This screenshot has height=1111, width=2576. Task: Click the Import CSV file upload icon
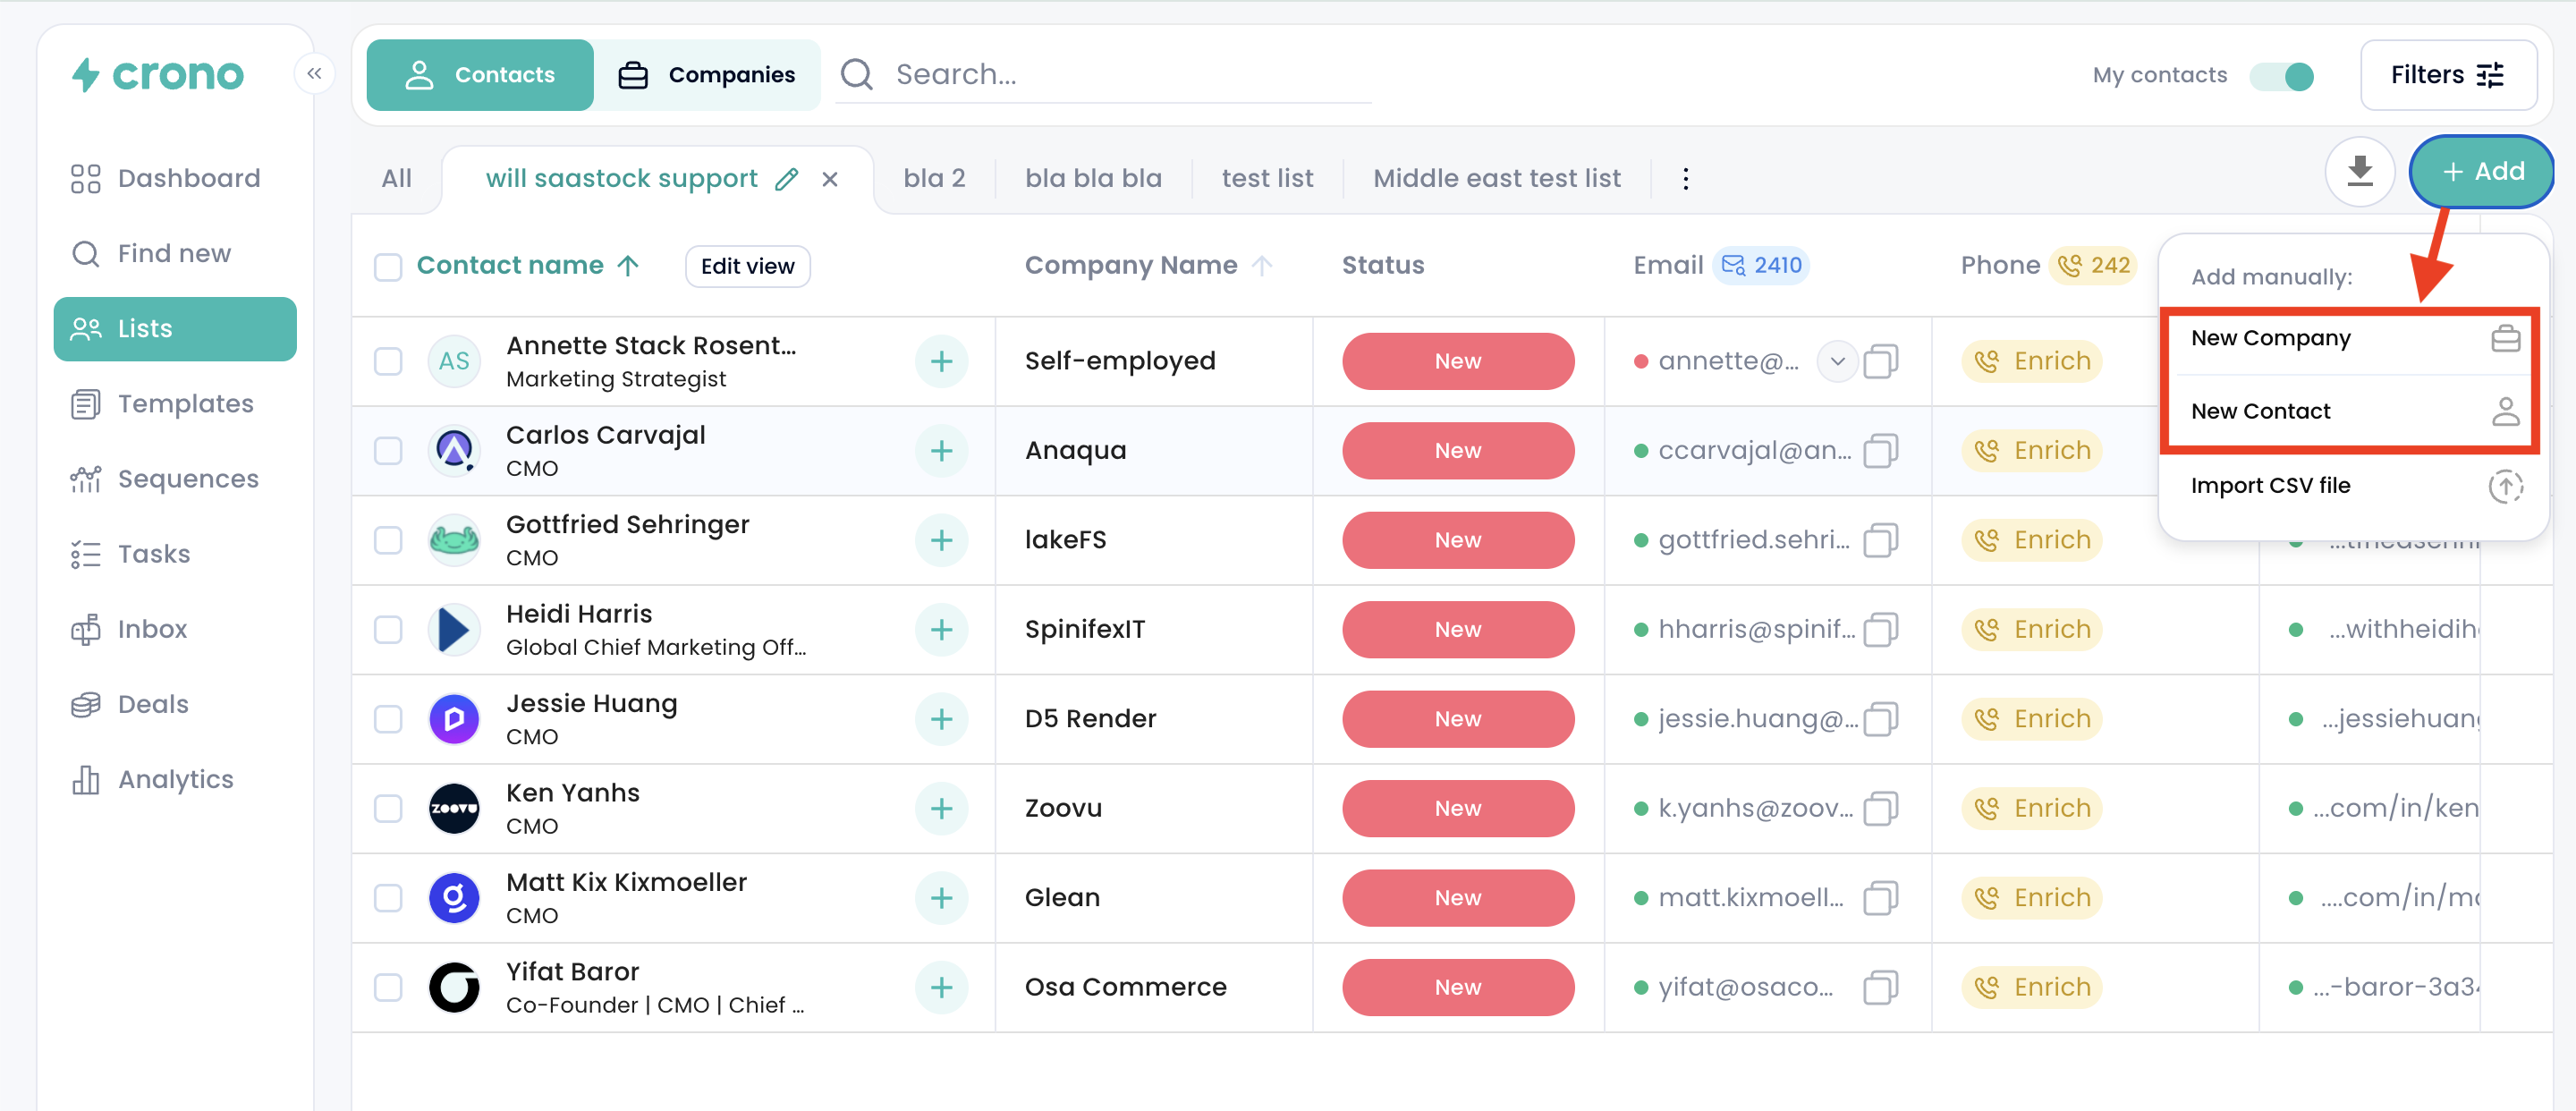tap(2505, 487)
